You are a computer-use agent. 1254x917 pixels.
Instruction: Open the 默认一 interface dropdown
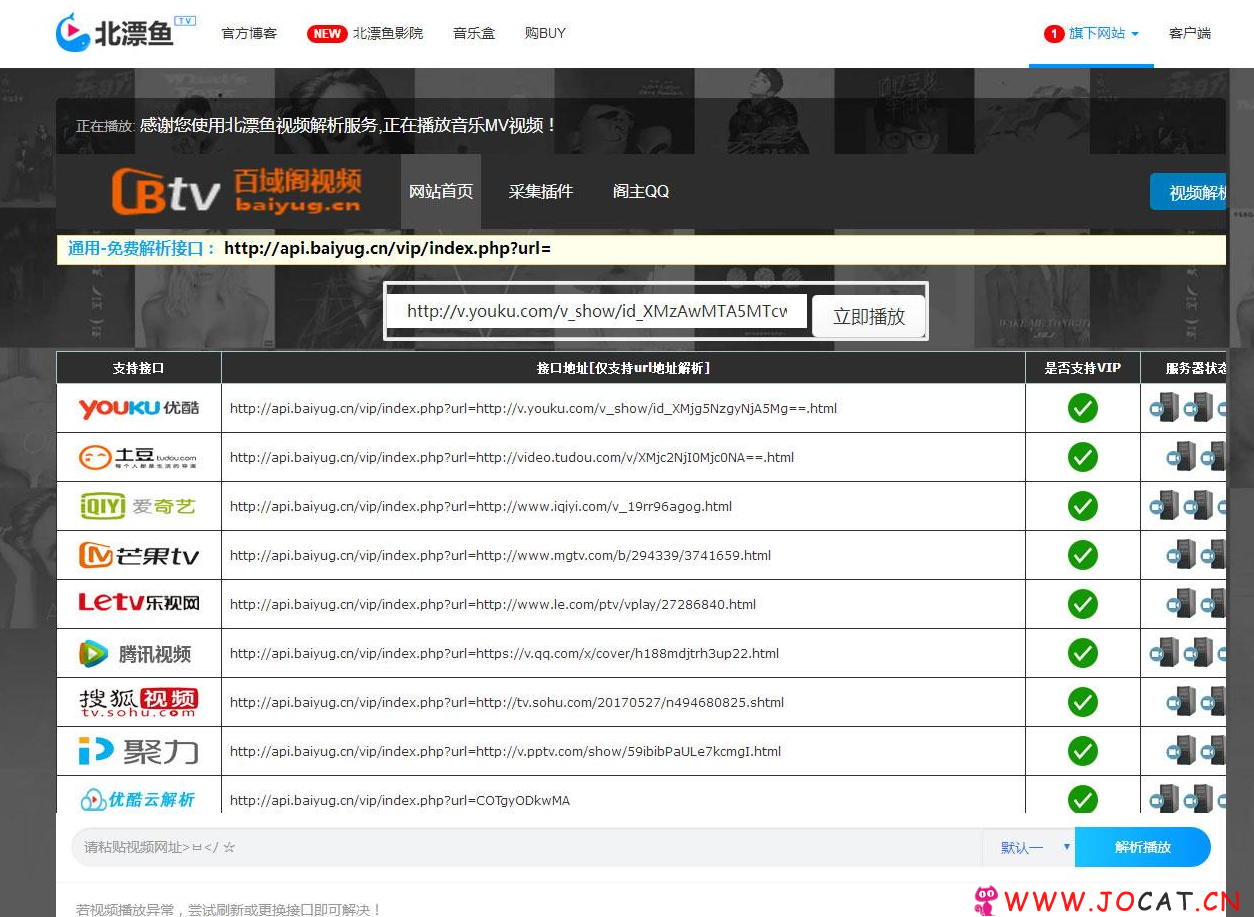coord(1029,847)
